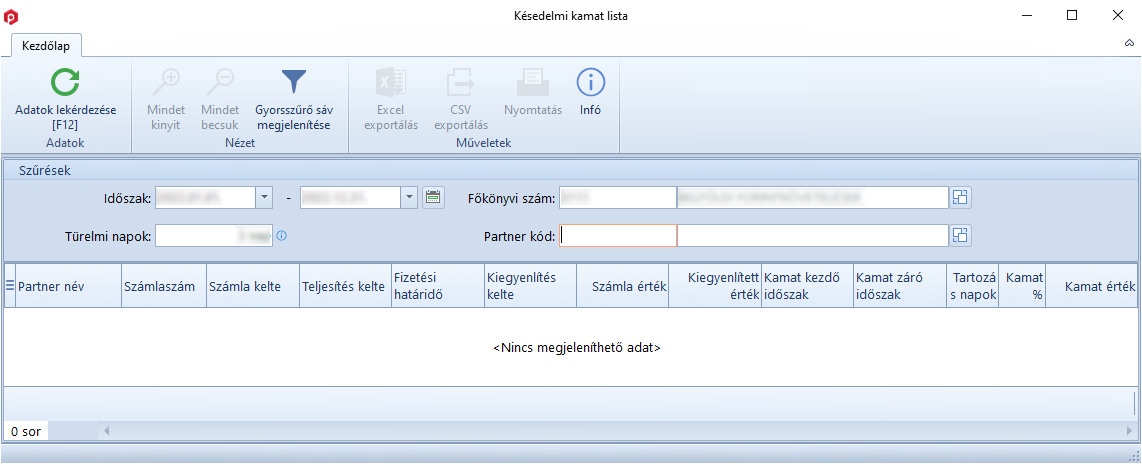Sort by Kamat záró időszak column
The width and height of the screenshot is (1142, 464).
click(x=900, y=286)
